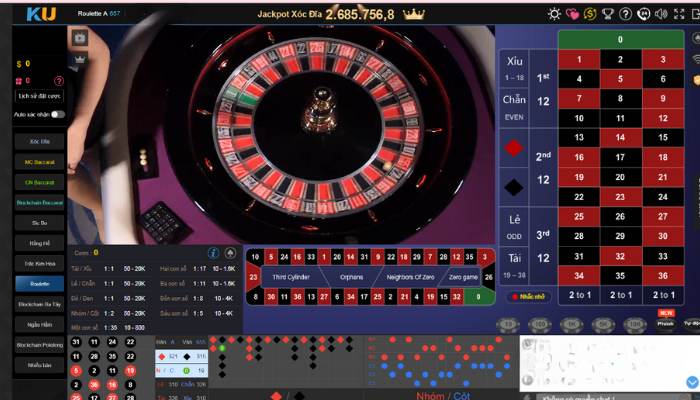Switch to the Xóc Đĩa game
700x400 pixels.
point(39,142)
